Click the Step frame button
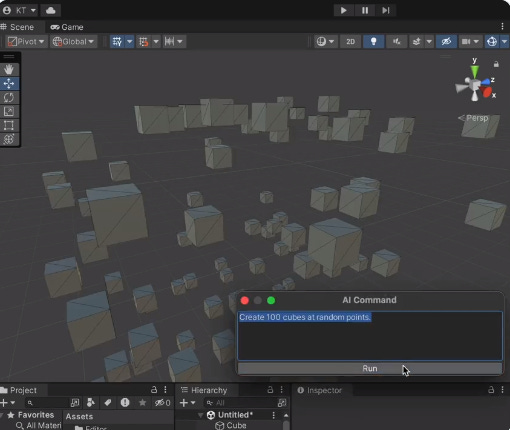 click(386, 10)
